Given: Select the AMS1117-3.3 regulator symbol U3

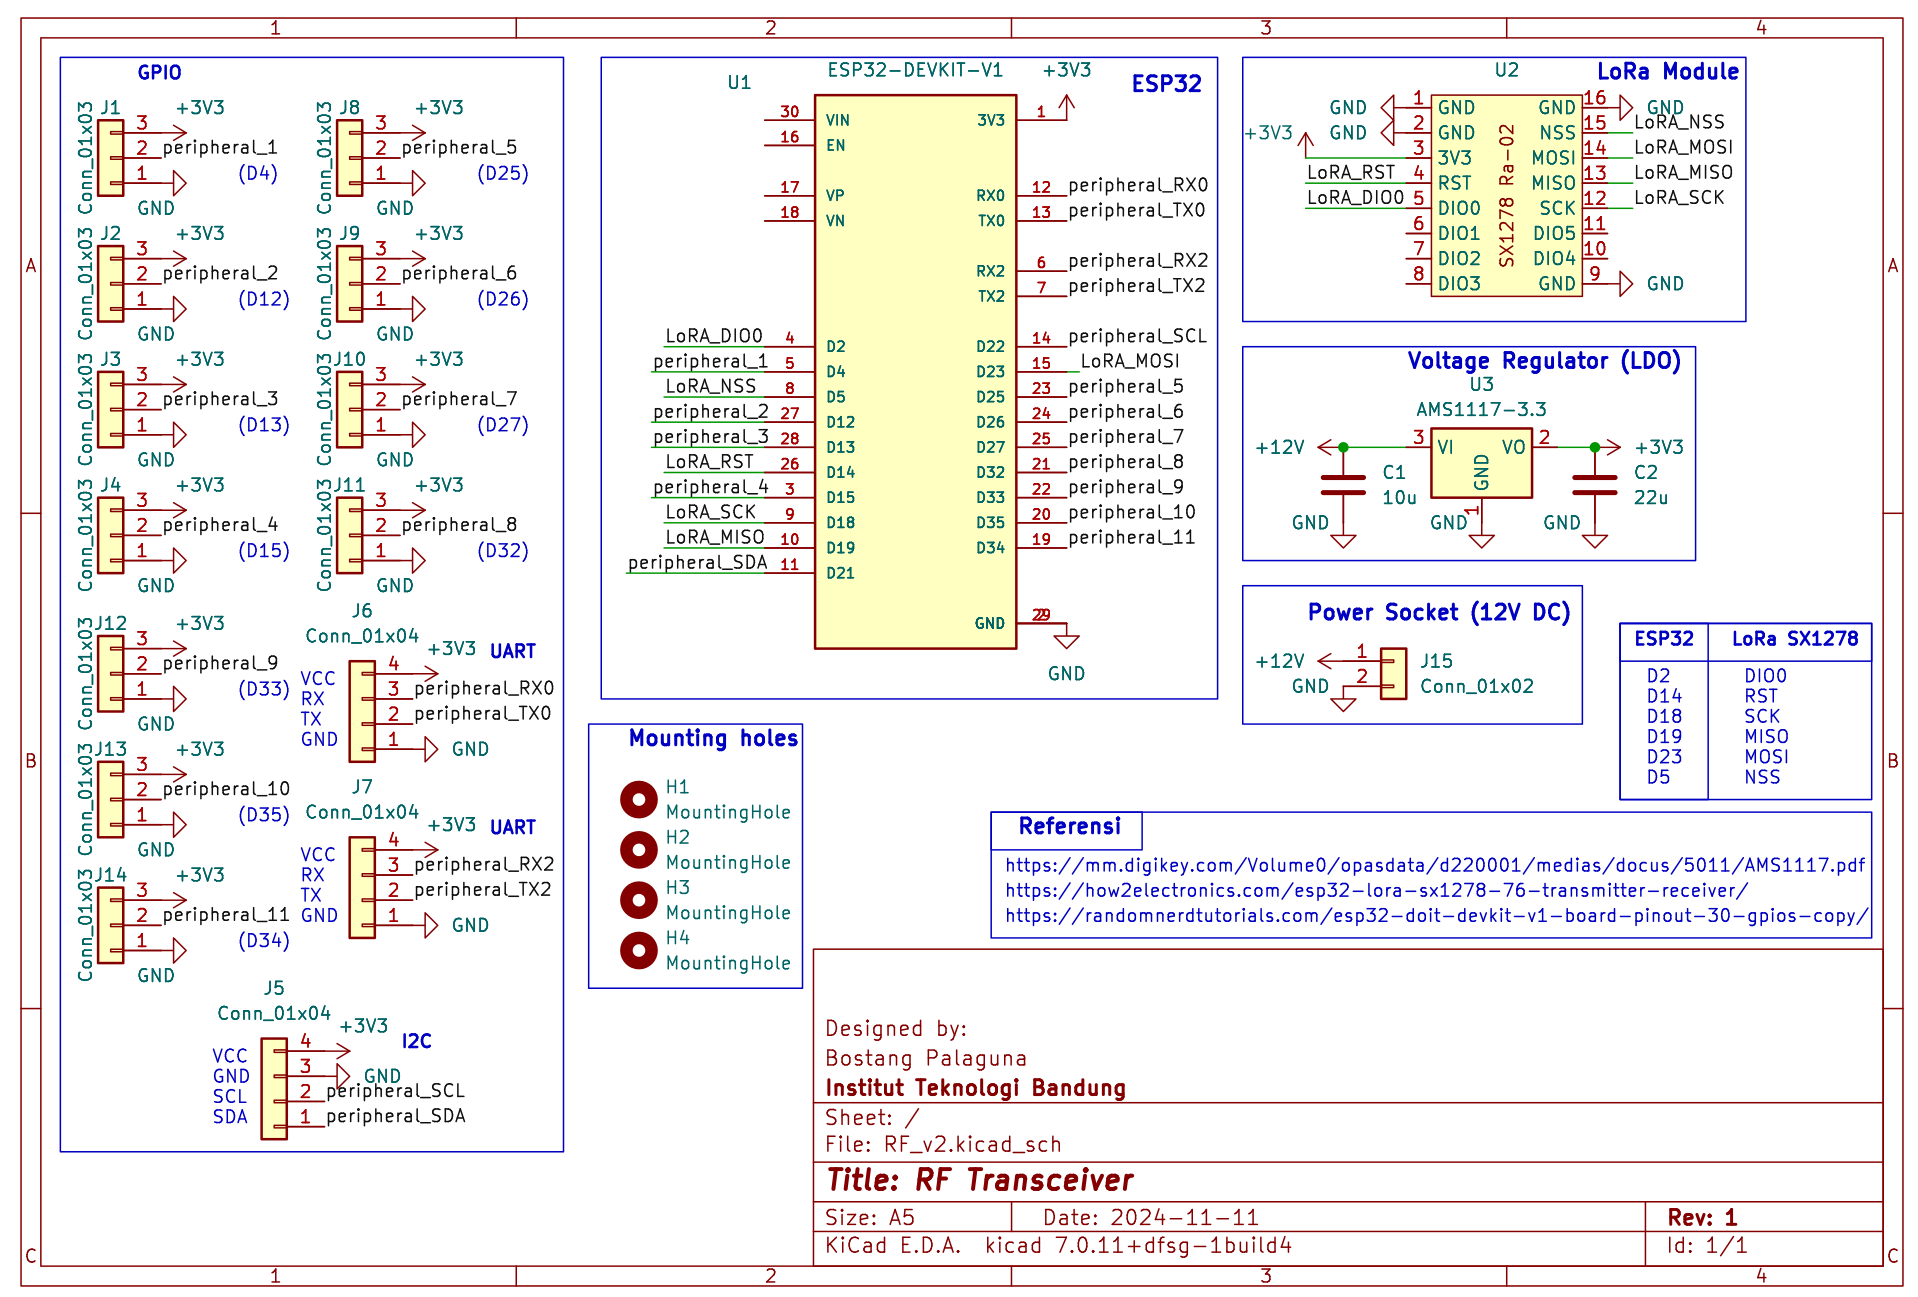Looking at the screenshot, I should click(x=1481, y=464).
